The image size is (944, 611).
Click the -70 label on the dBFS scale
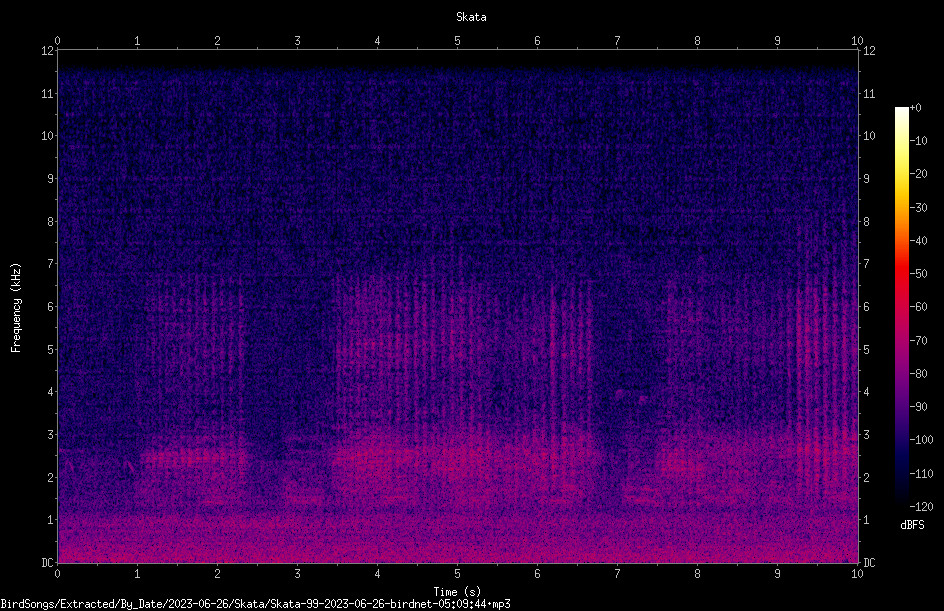919,341
